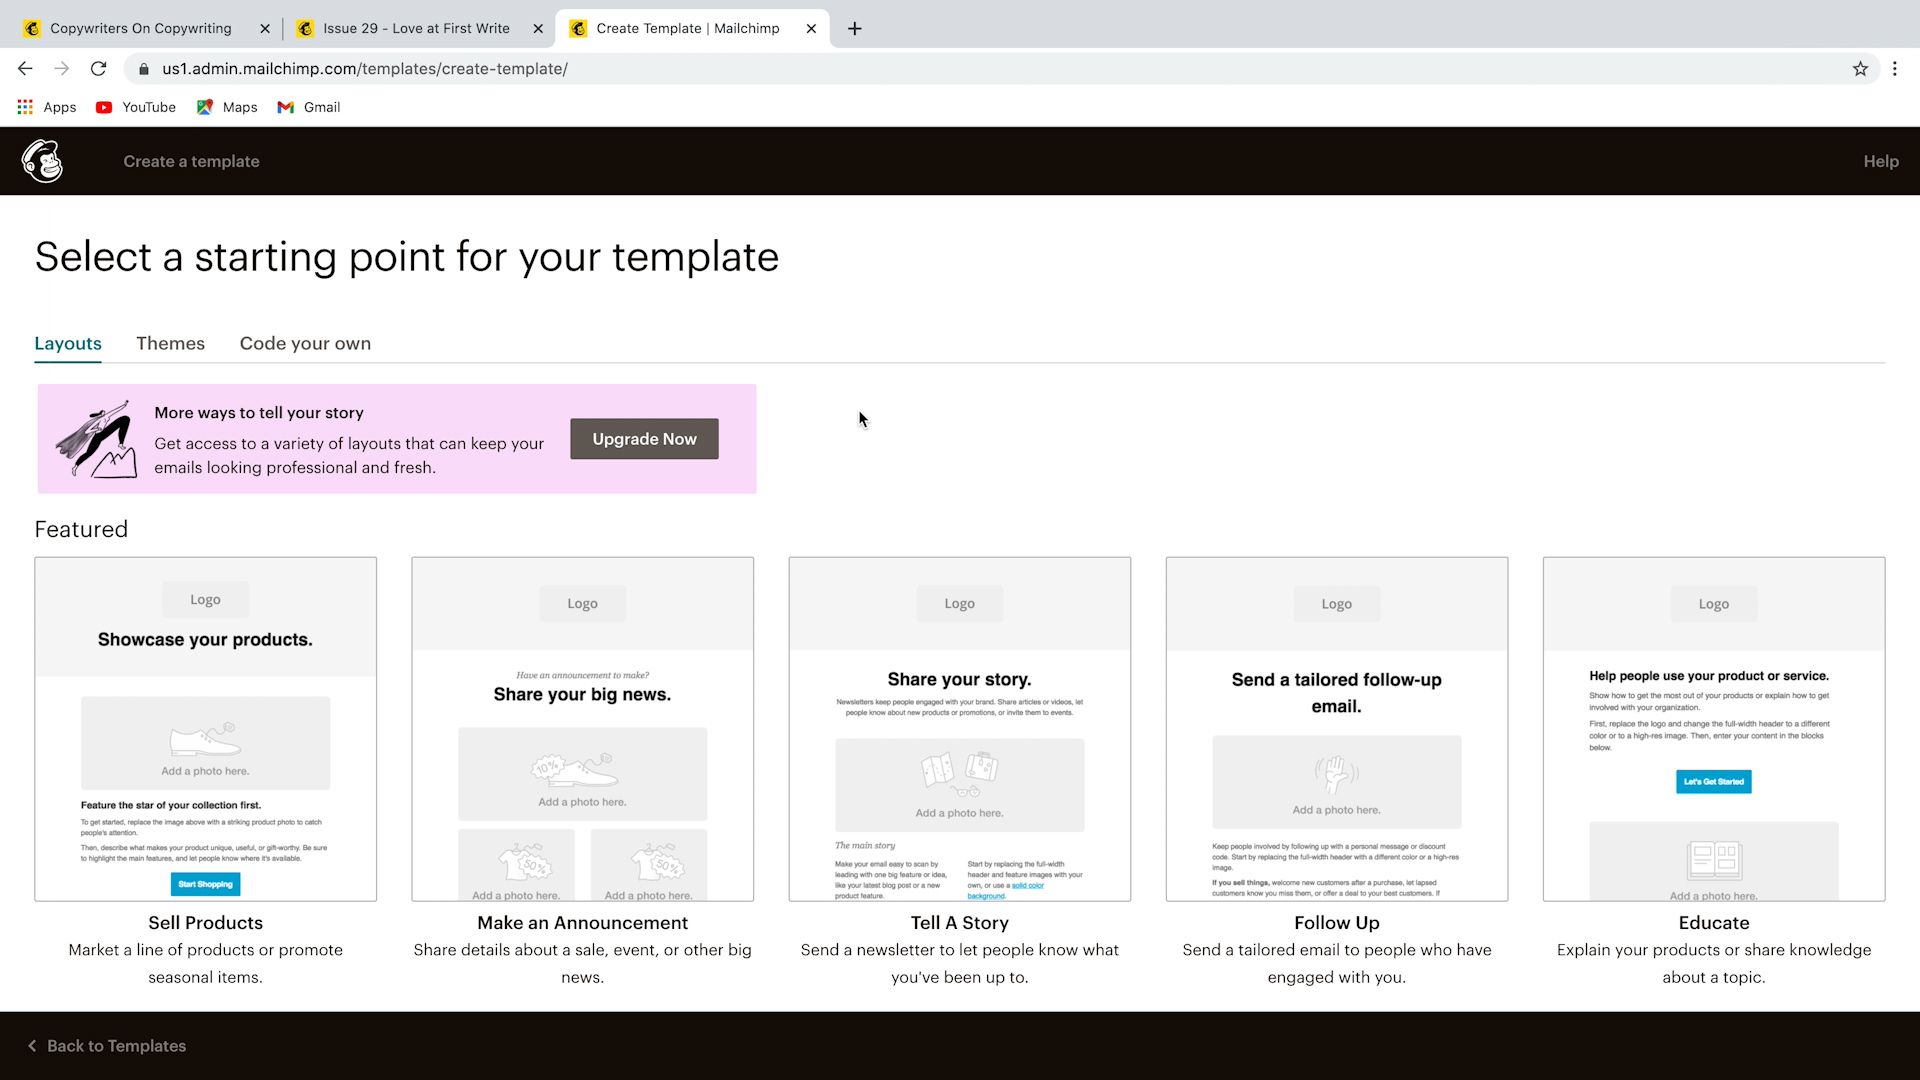
Task: Choose the Make an Announcement layout thumbnail
Action: (582, 729)
